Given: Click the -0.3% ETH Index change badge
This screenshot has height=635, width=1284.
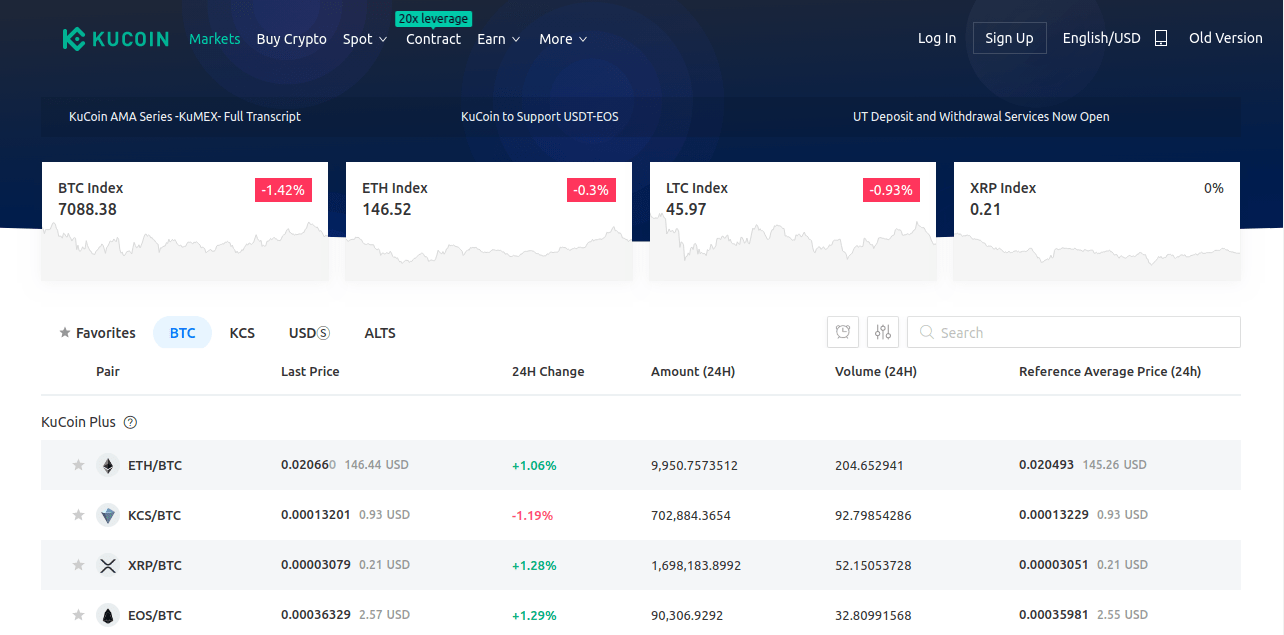Looking at the screenshot, I should [591, 189].
